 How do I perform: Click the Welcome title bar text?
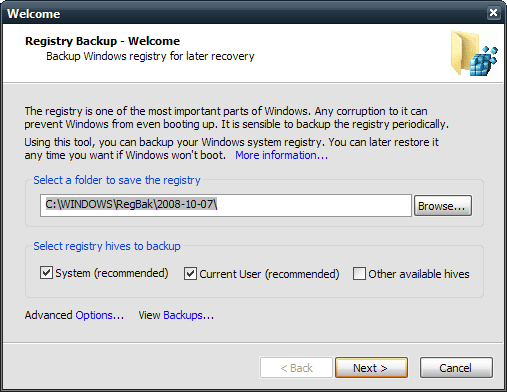coord(34,14)
